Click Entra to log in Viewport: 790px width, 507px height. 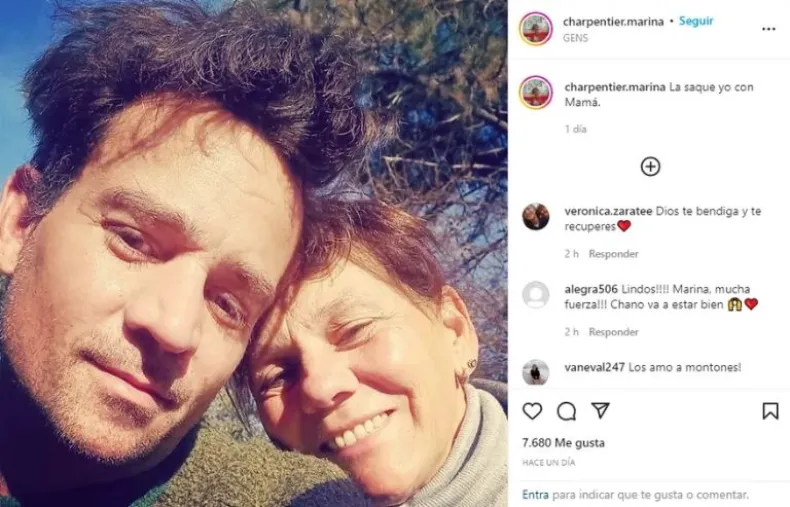[x=535, y=495]
